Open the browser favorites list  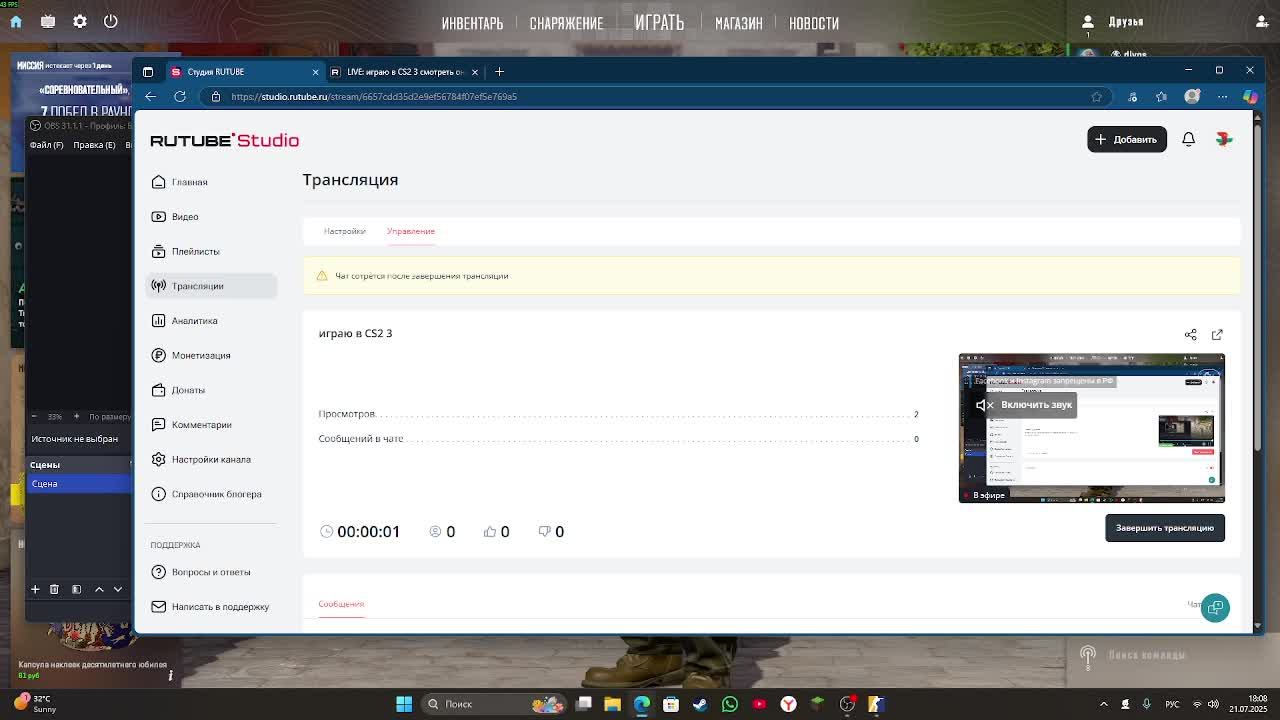1161,97
